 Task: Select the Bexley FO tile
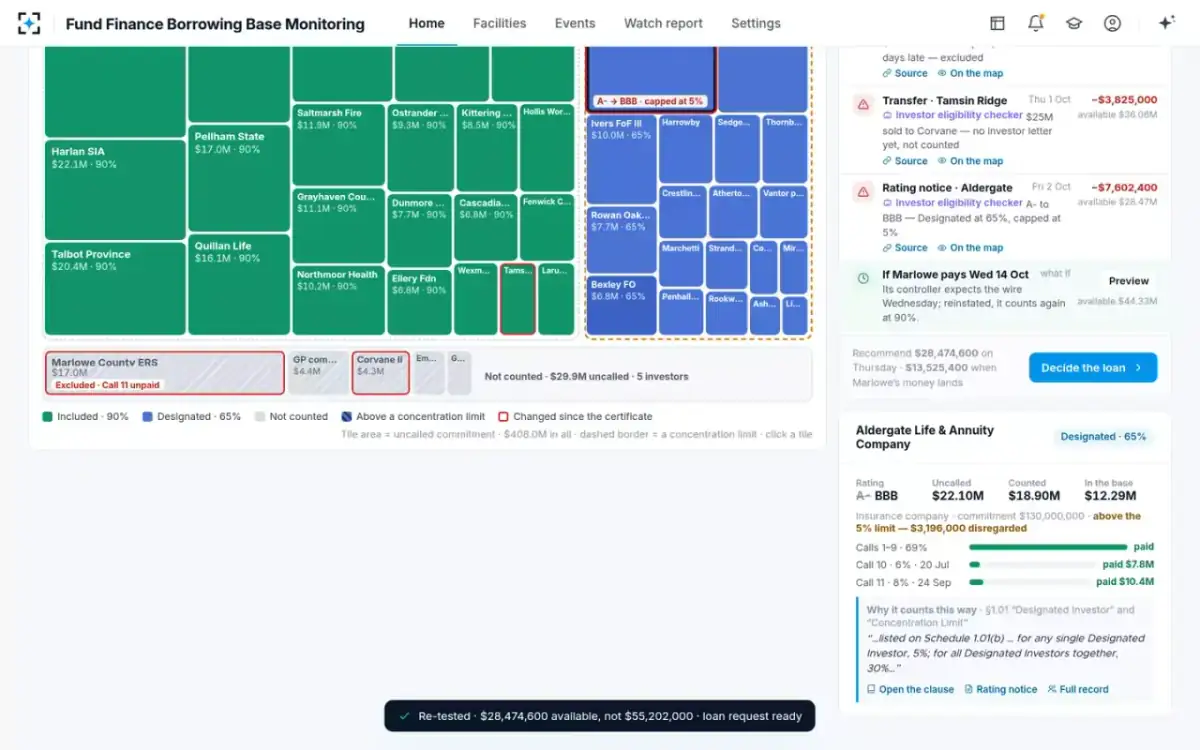[621, 306]
